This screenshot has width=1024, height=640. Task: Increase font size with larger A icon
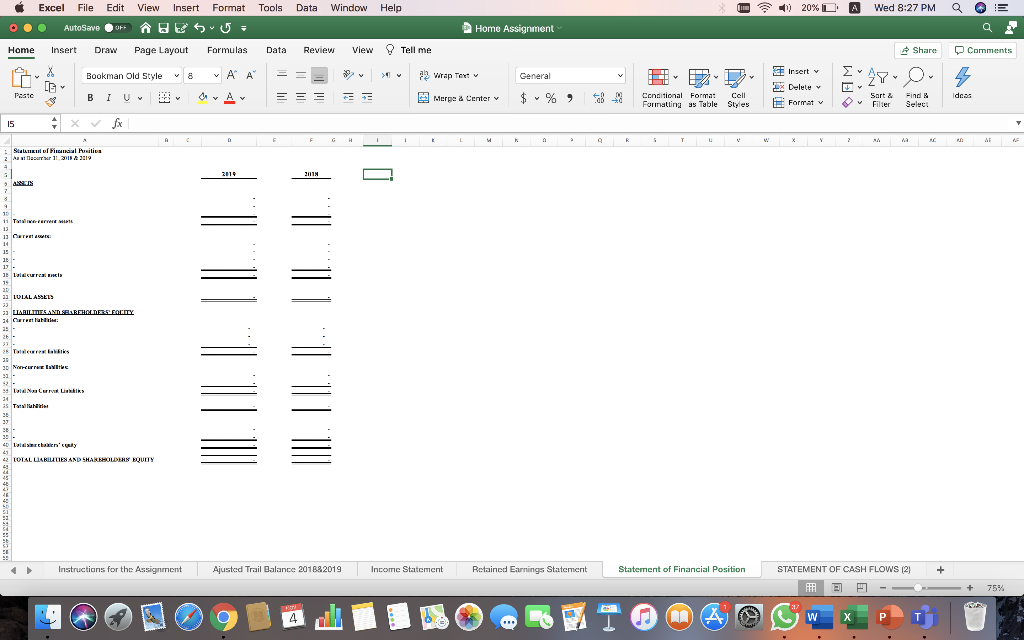coord(232,76)
